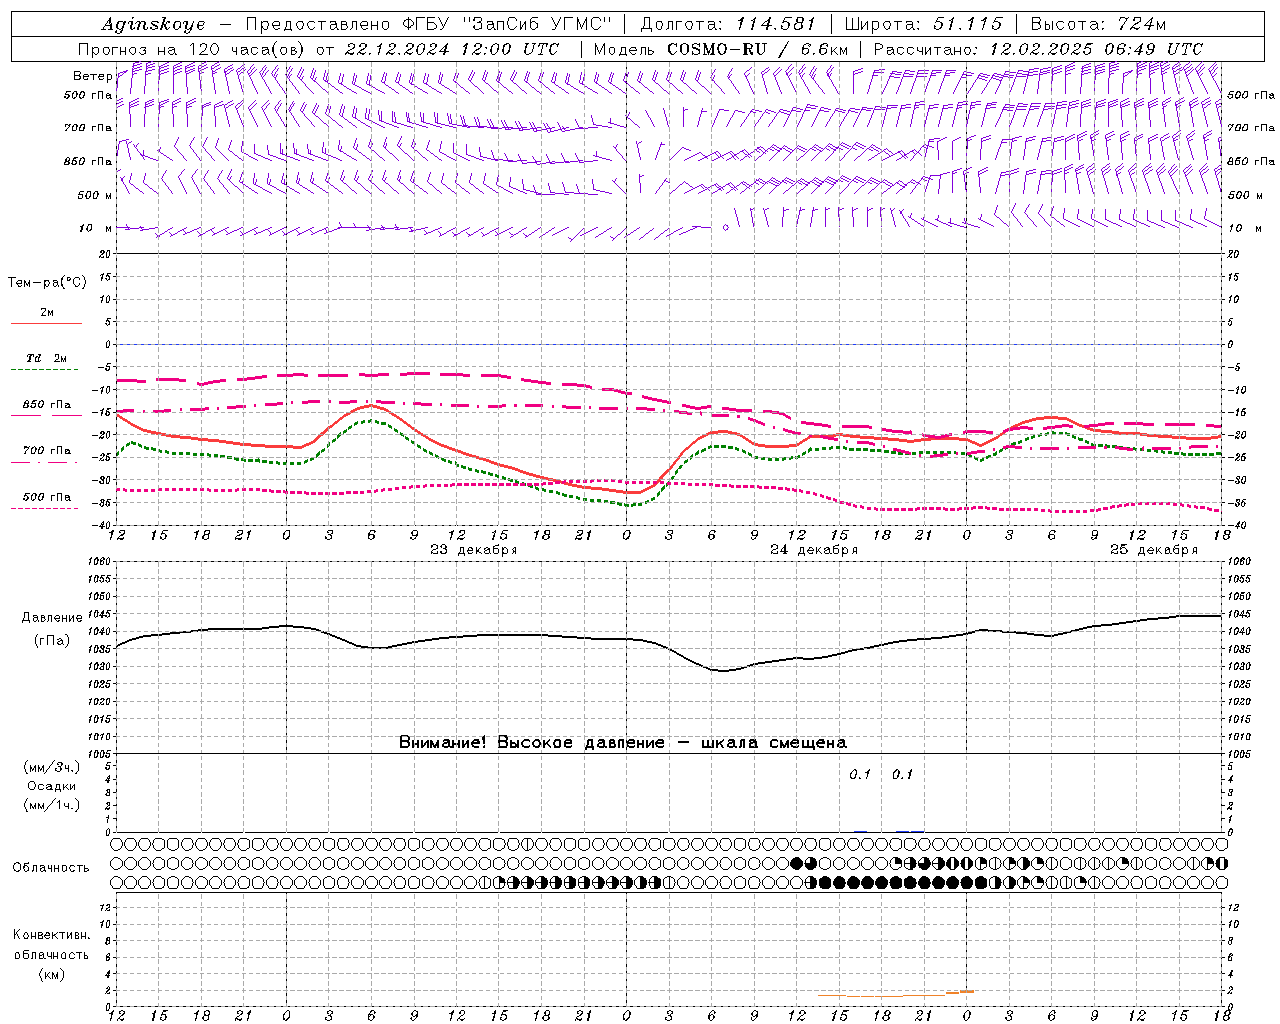
Task: Select the "(гПа)" unit under Давление
Action: (x=52, y=641)
